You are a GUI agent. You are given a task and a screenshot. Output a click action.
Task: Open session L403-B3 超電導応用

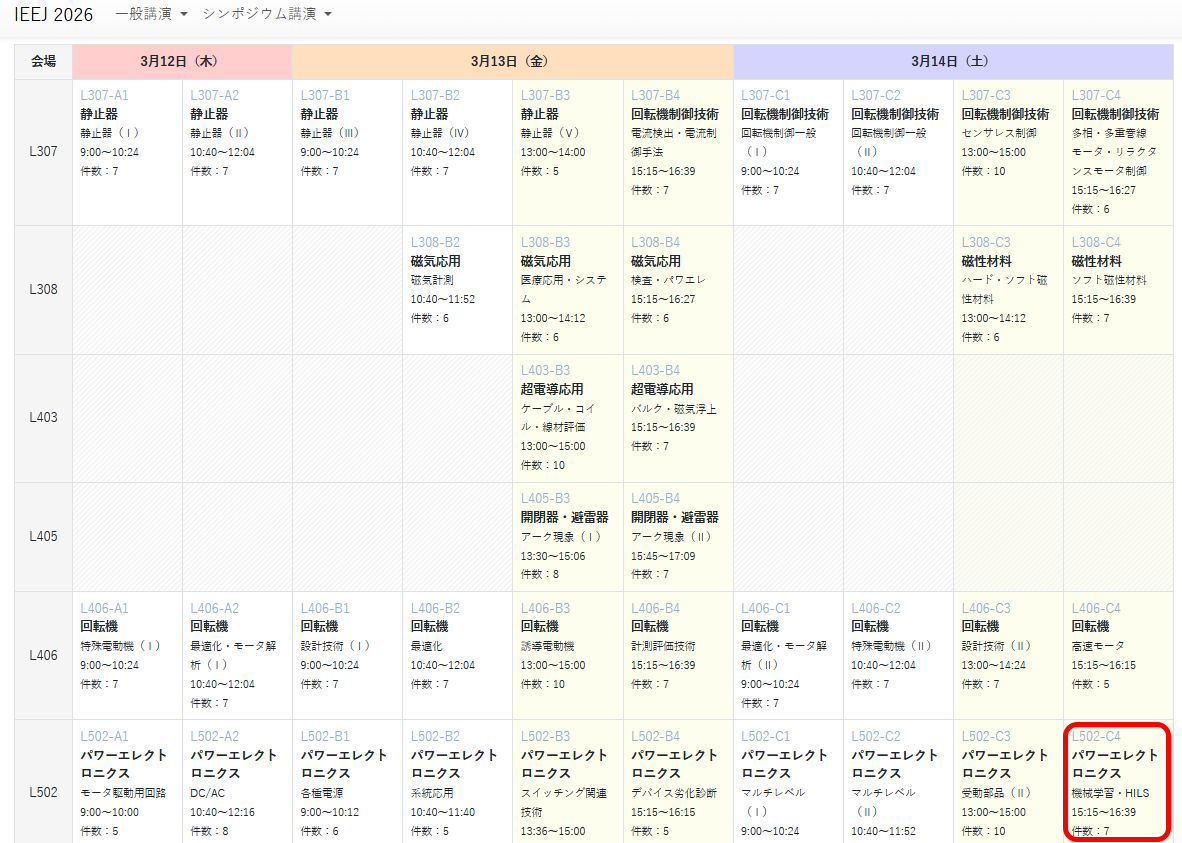click(x=545, y=371)
